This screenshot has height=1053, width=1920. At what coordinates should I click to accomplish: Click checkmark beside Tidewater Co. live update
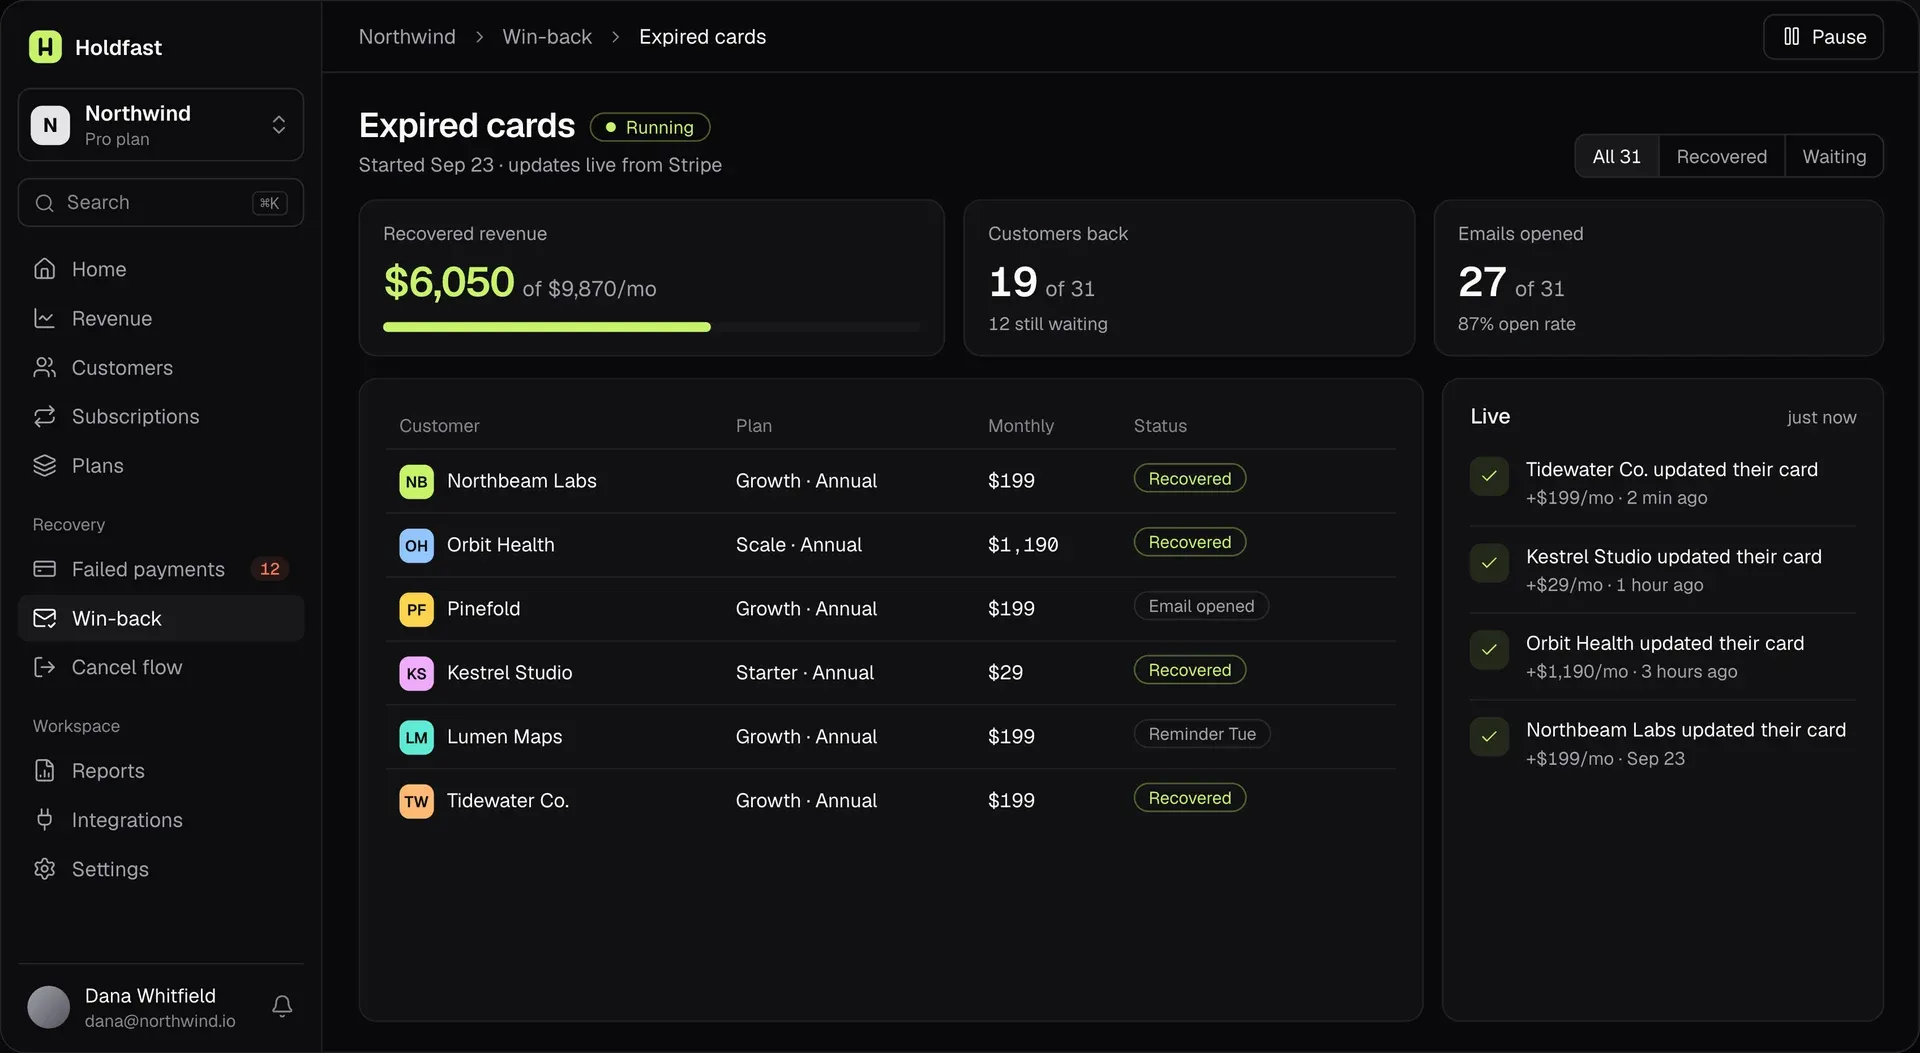coord(1489,476)
